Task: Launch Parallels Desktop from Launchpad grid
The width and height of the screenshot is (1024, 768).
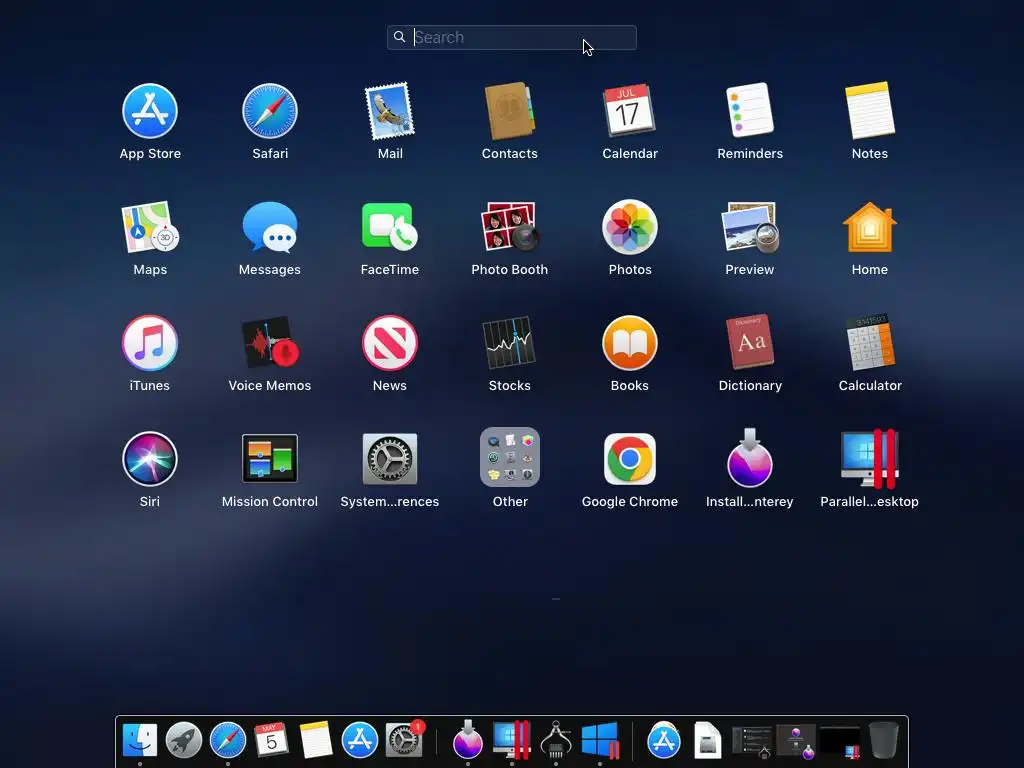Action: 870,458
